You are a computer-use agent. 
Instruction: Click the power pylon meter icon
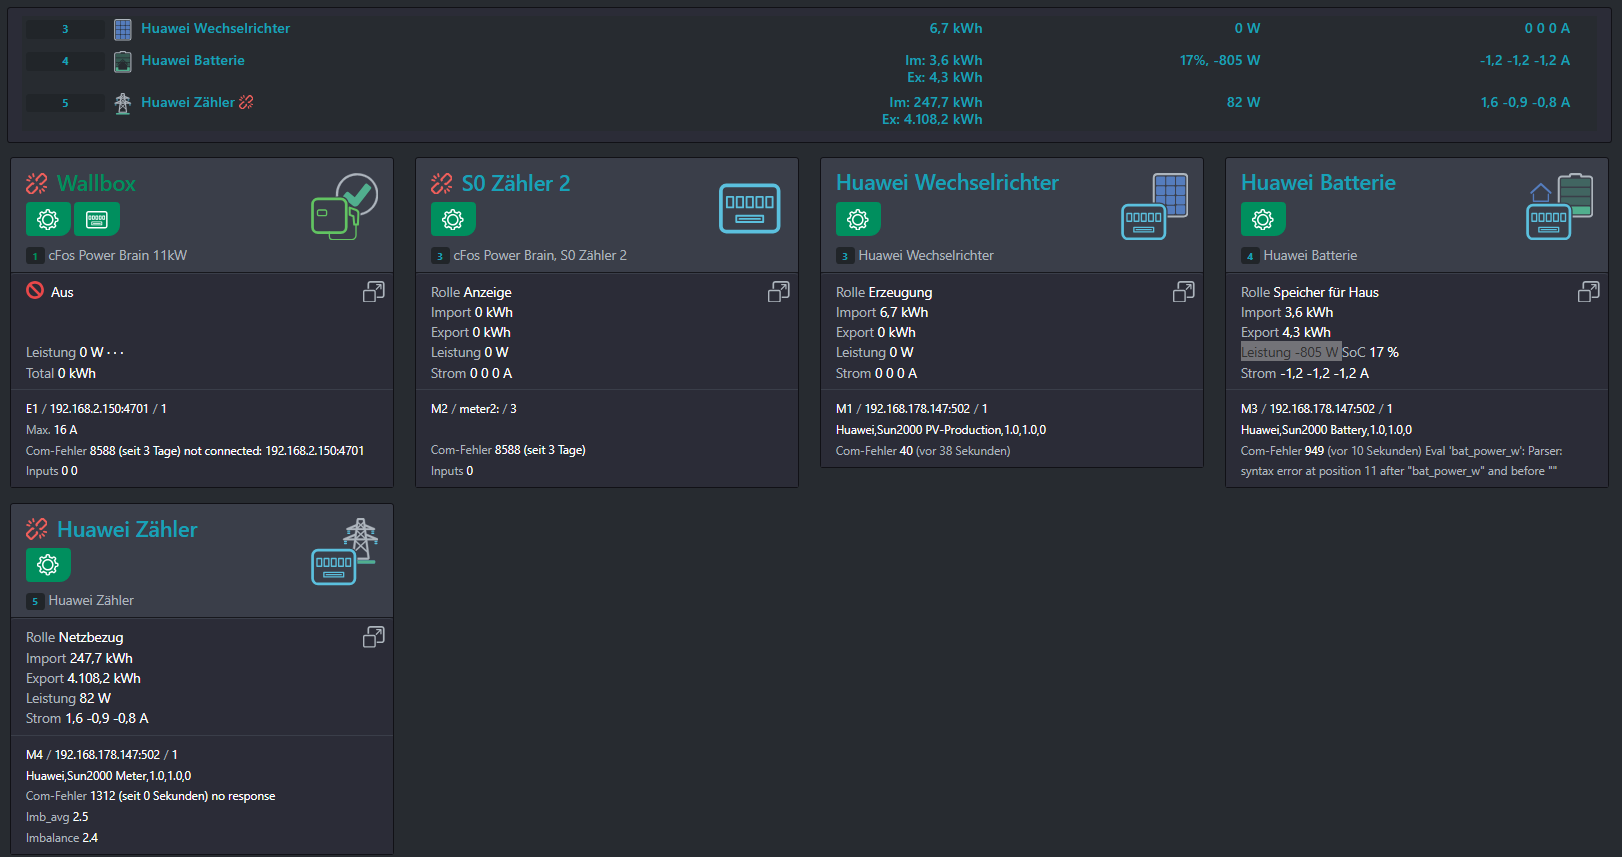[x=344, y=551]
